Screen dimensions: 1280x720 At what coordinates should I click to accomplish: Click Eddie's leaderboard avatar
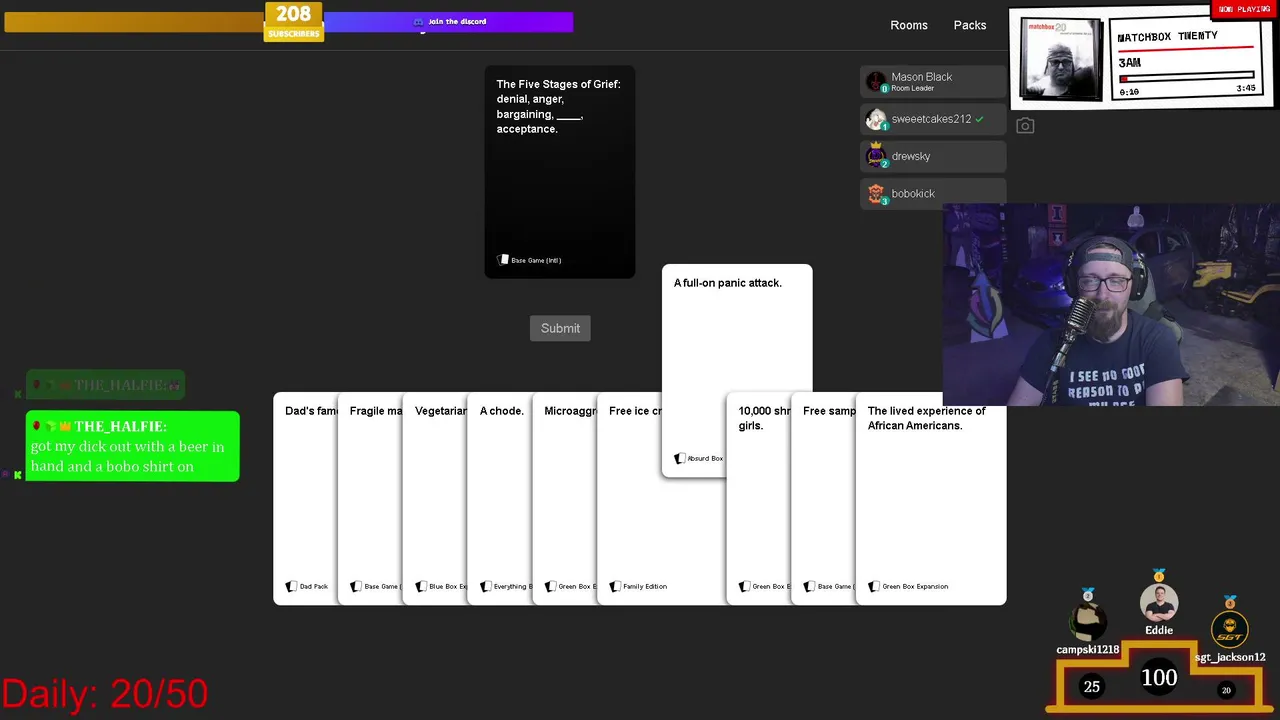pos(1159,603)
